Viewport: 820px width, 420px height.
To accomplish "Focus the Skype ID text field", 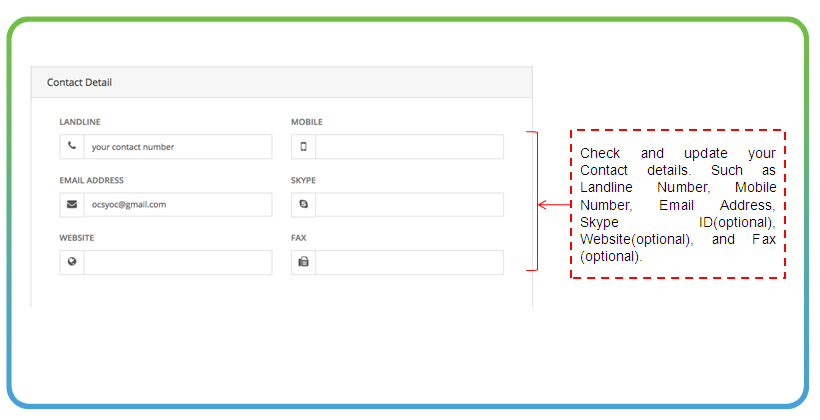I will [409, 205].
